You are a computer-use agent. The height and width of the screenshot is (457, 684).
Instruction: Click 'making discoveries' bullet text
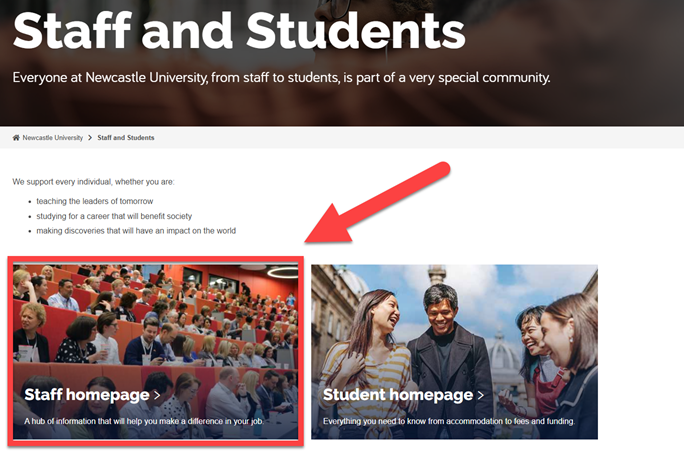coord(136,231)
